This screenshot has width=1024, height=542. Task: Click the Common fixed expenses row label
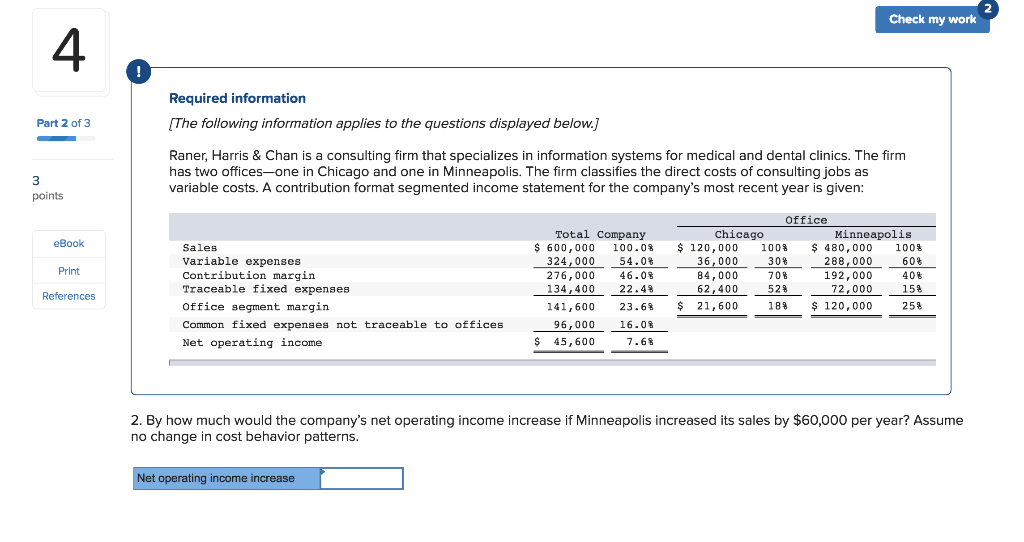(343, 325)
